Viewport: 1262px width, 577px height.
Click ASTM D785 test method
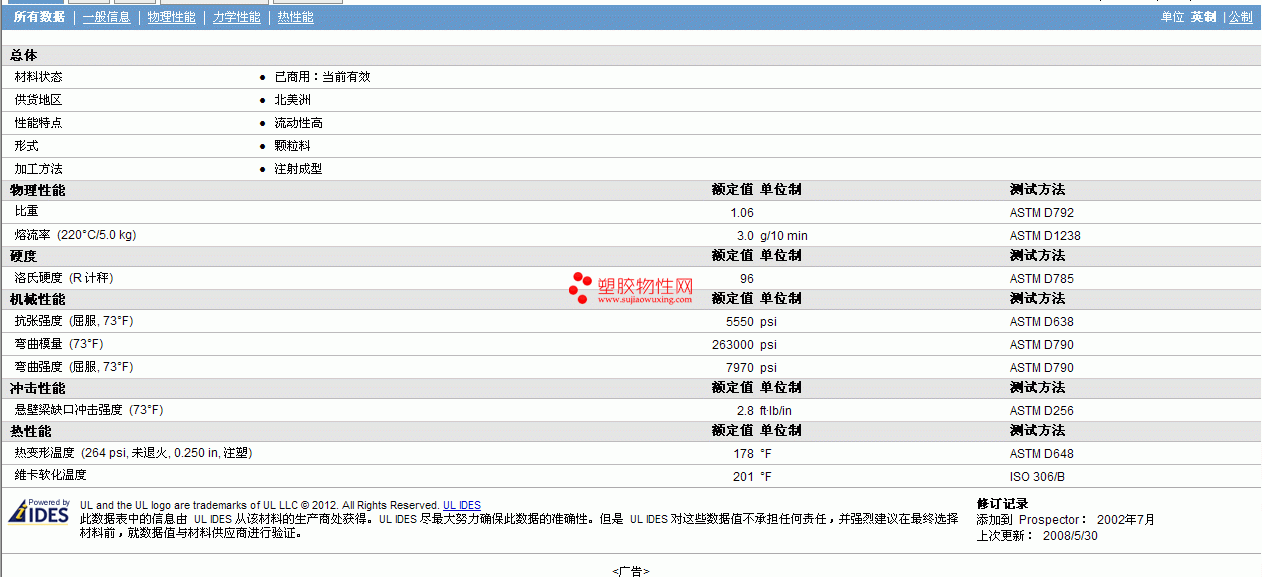(x=1042, y=279)
